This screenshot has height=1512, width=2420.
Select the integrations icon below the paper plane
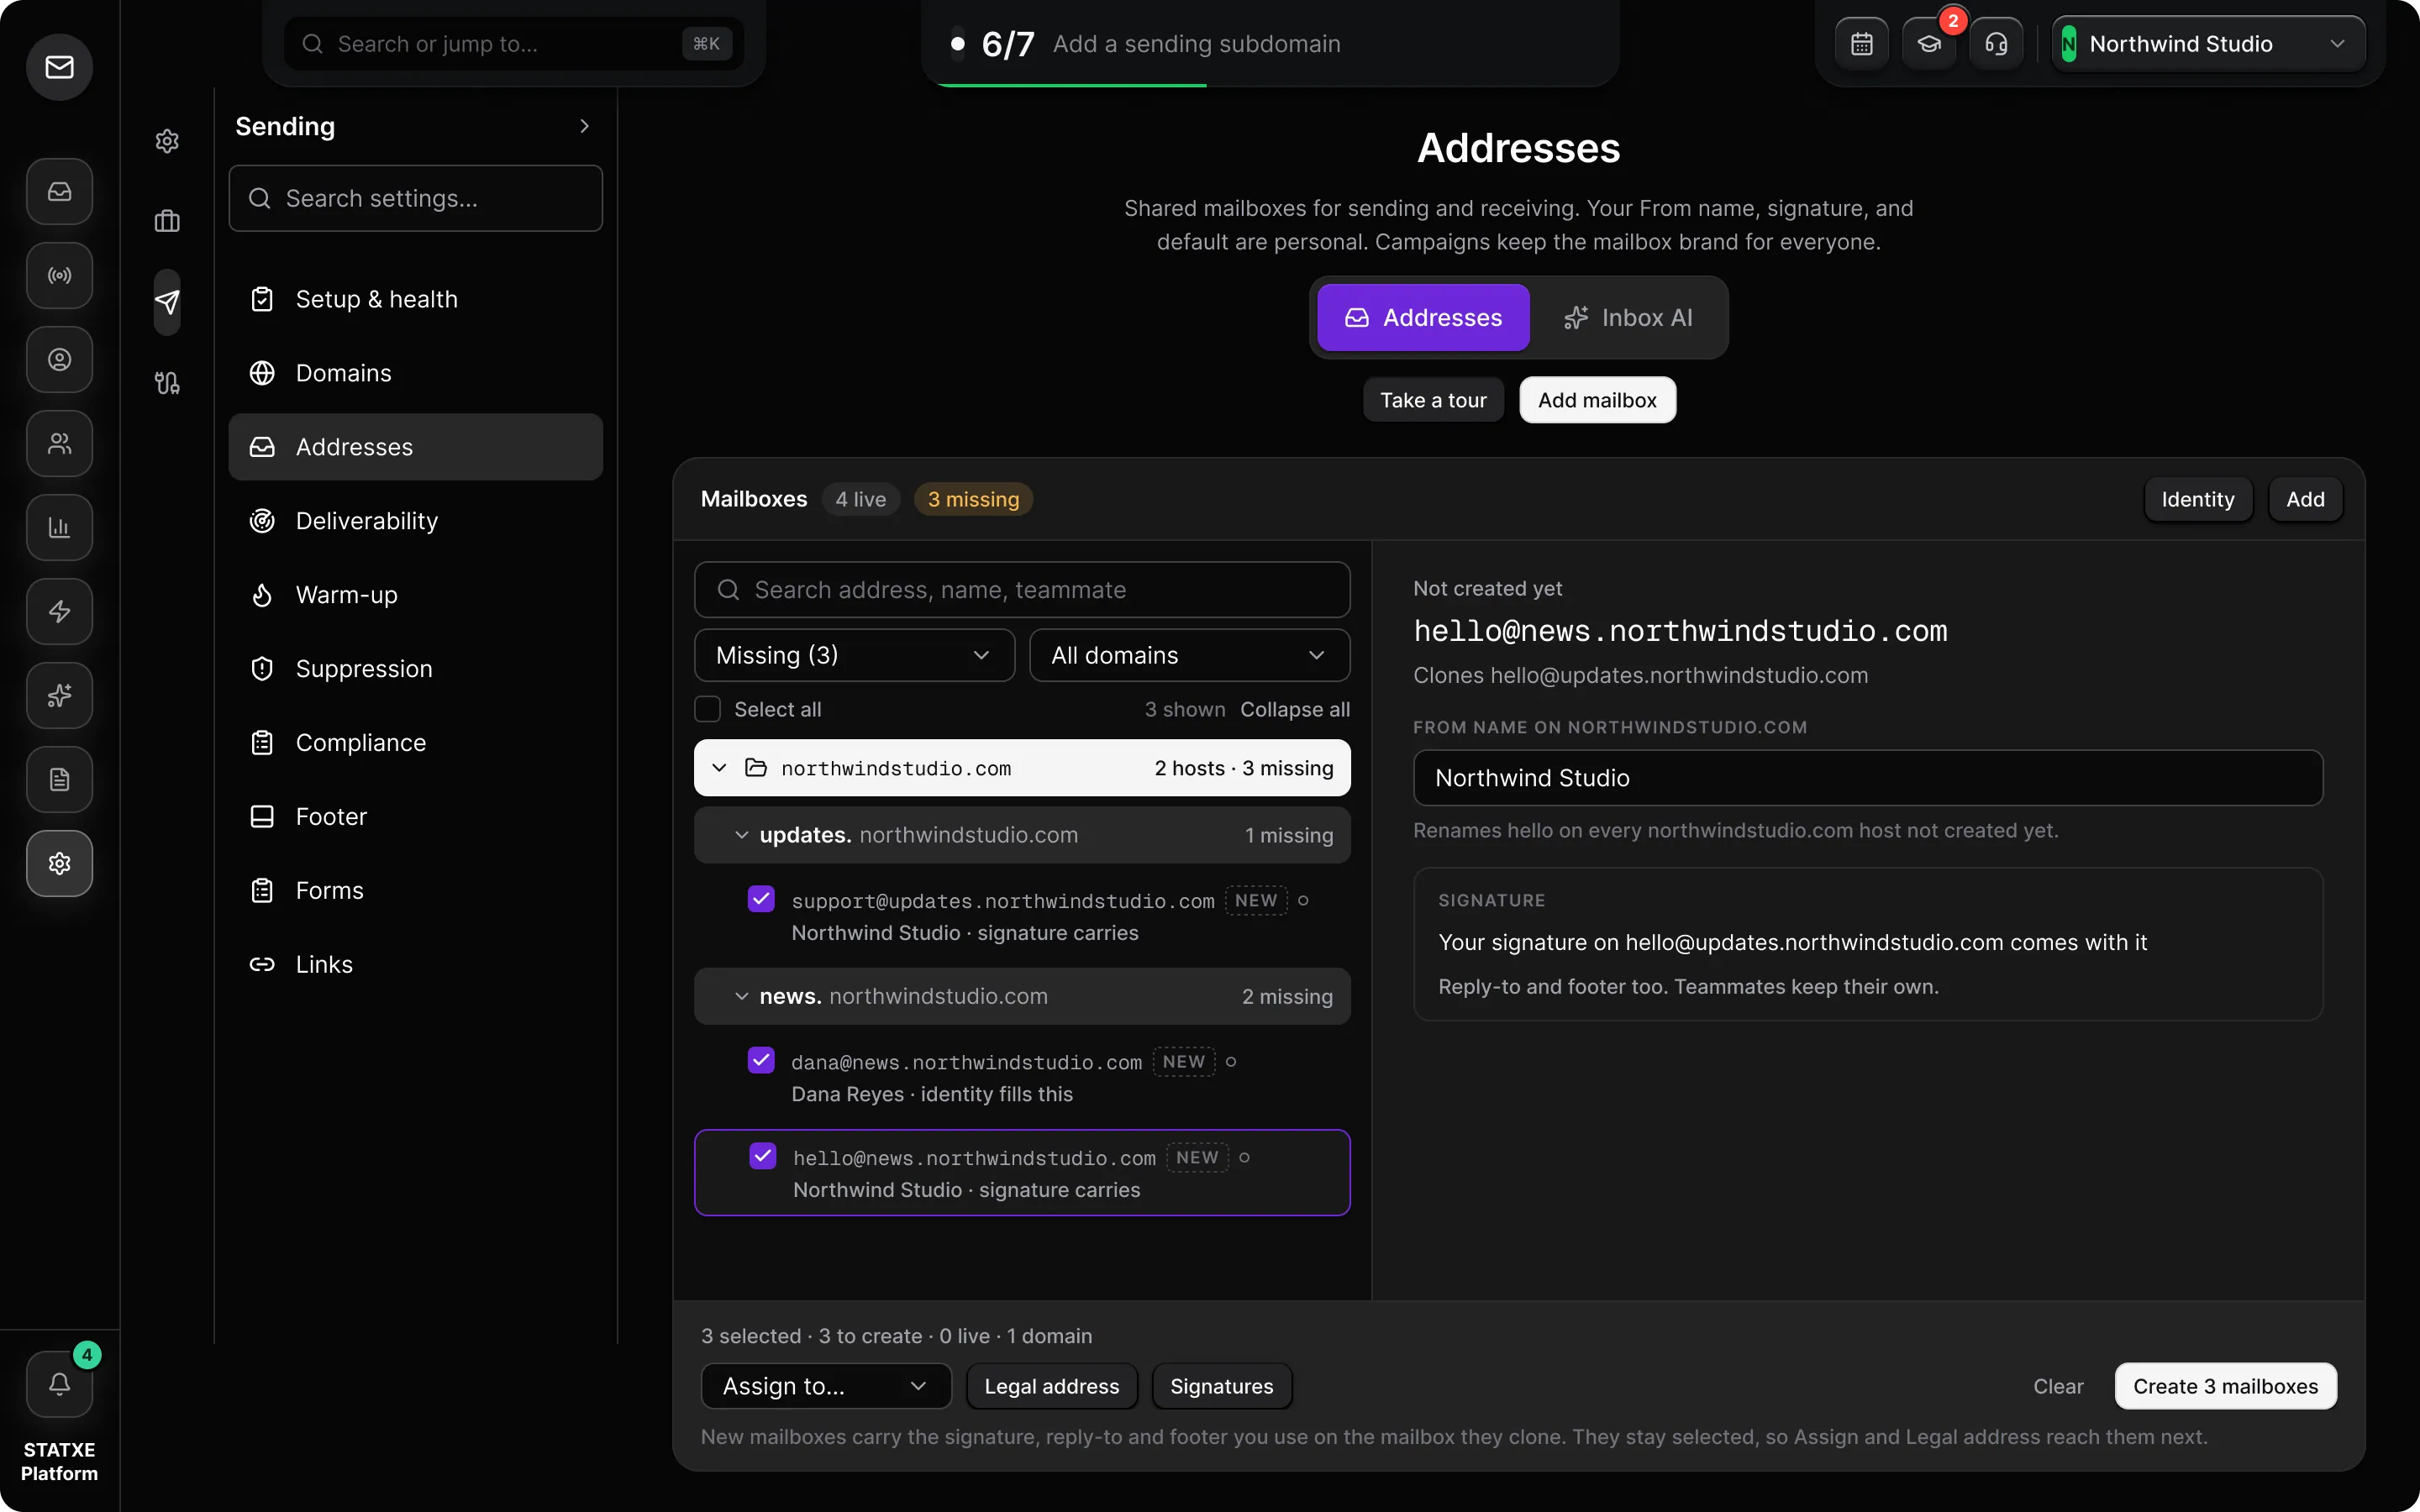[167, 382]
